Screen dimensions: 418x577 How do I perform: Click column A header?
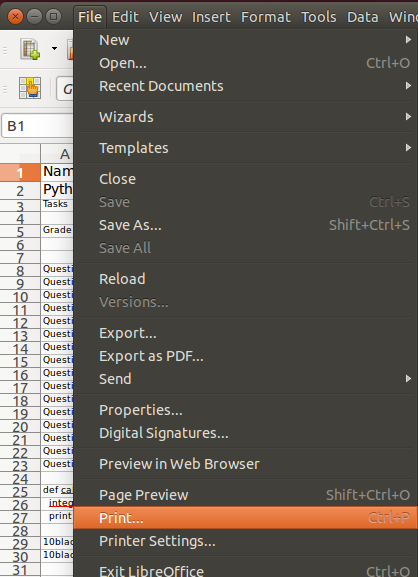[x=57, y=154]
